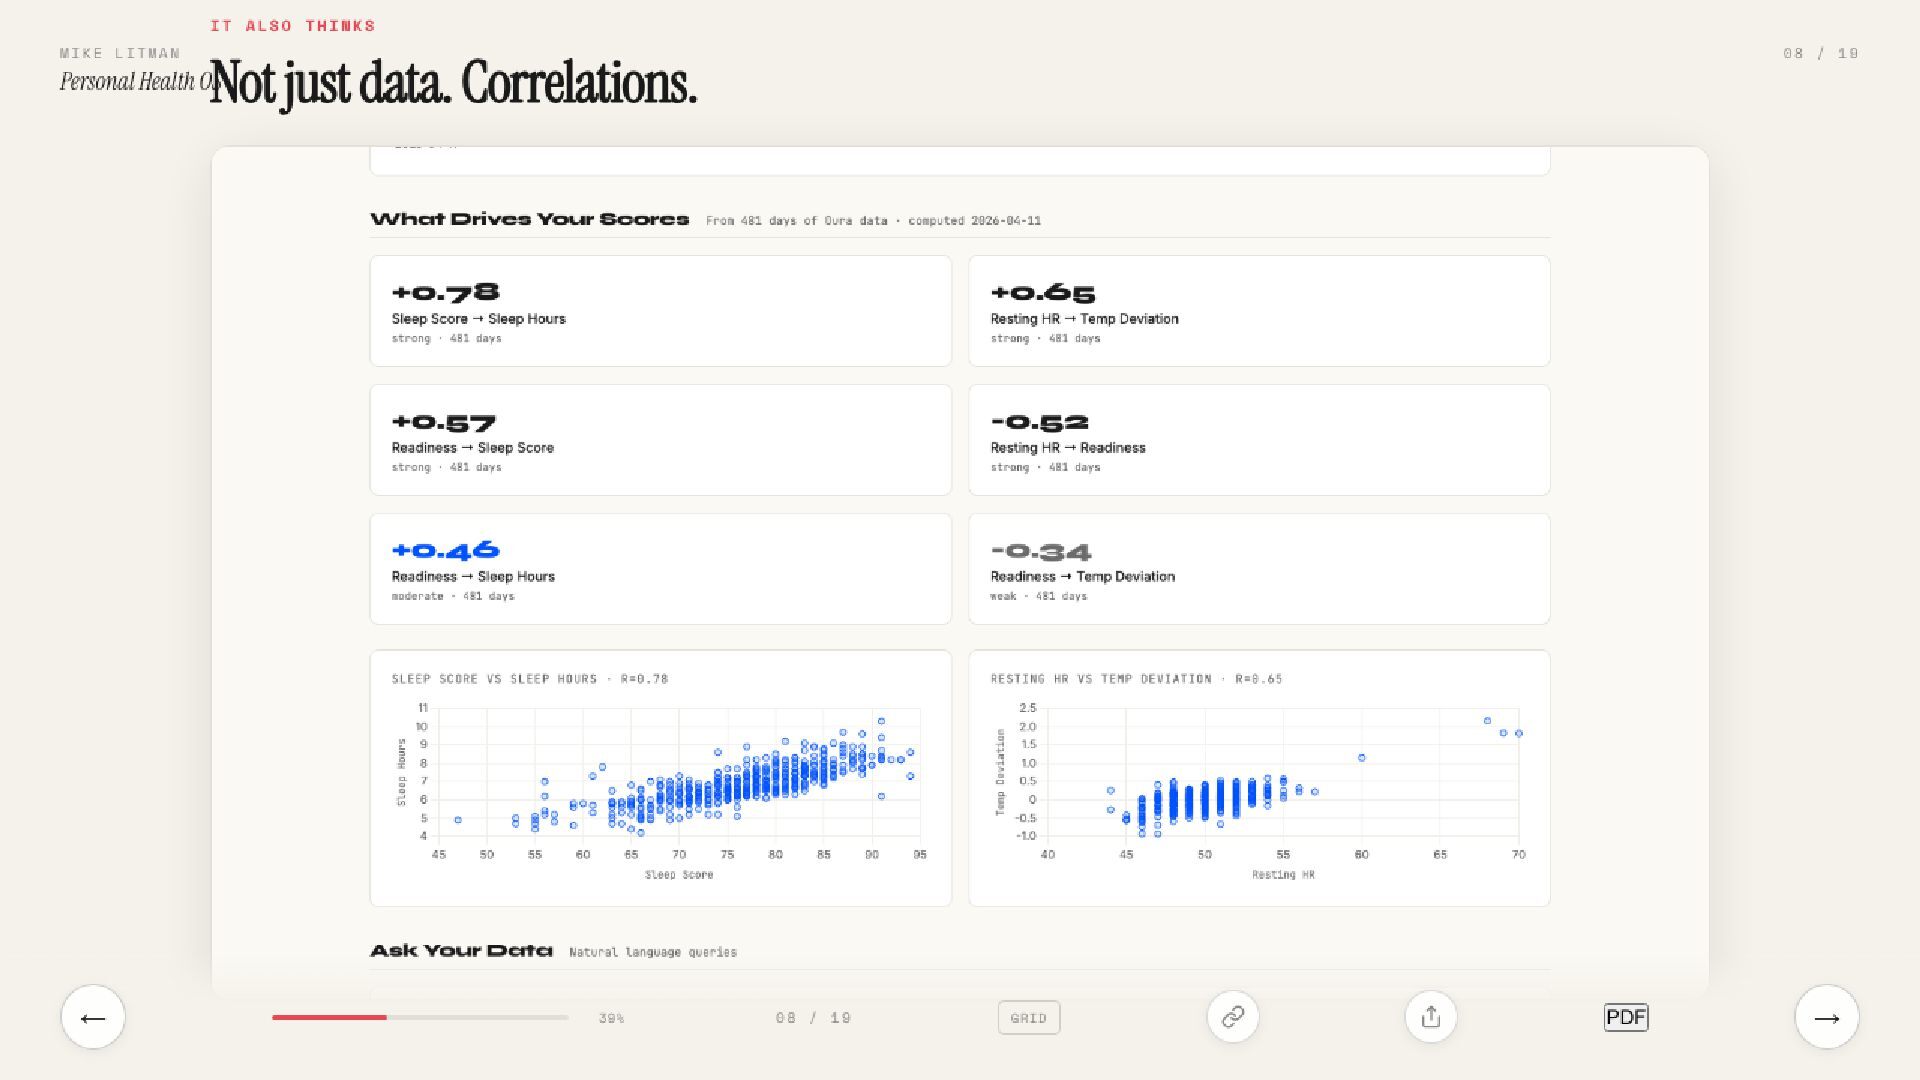Go to the previous slide arrow

93,1017
